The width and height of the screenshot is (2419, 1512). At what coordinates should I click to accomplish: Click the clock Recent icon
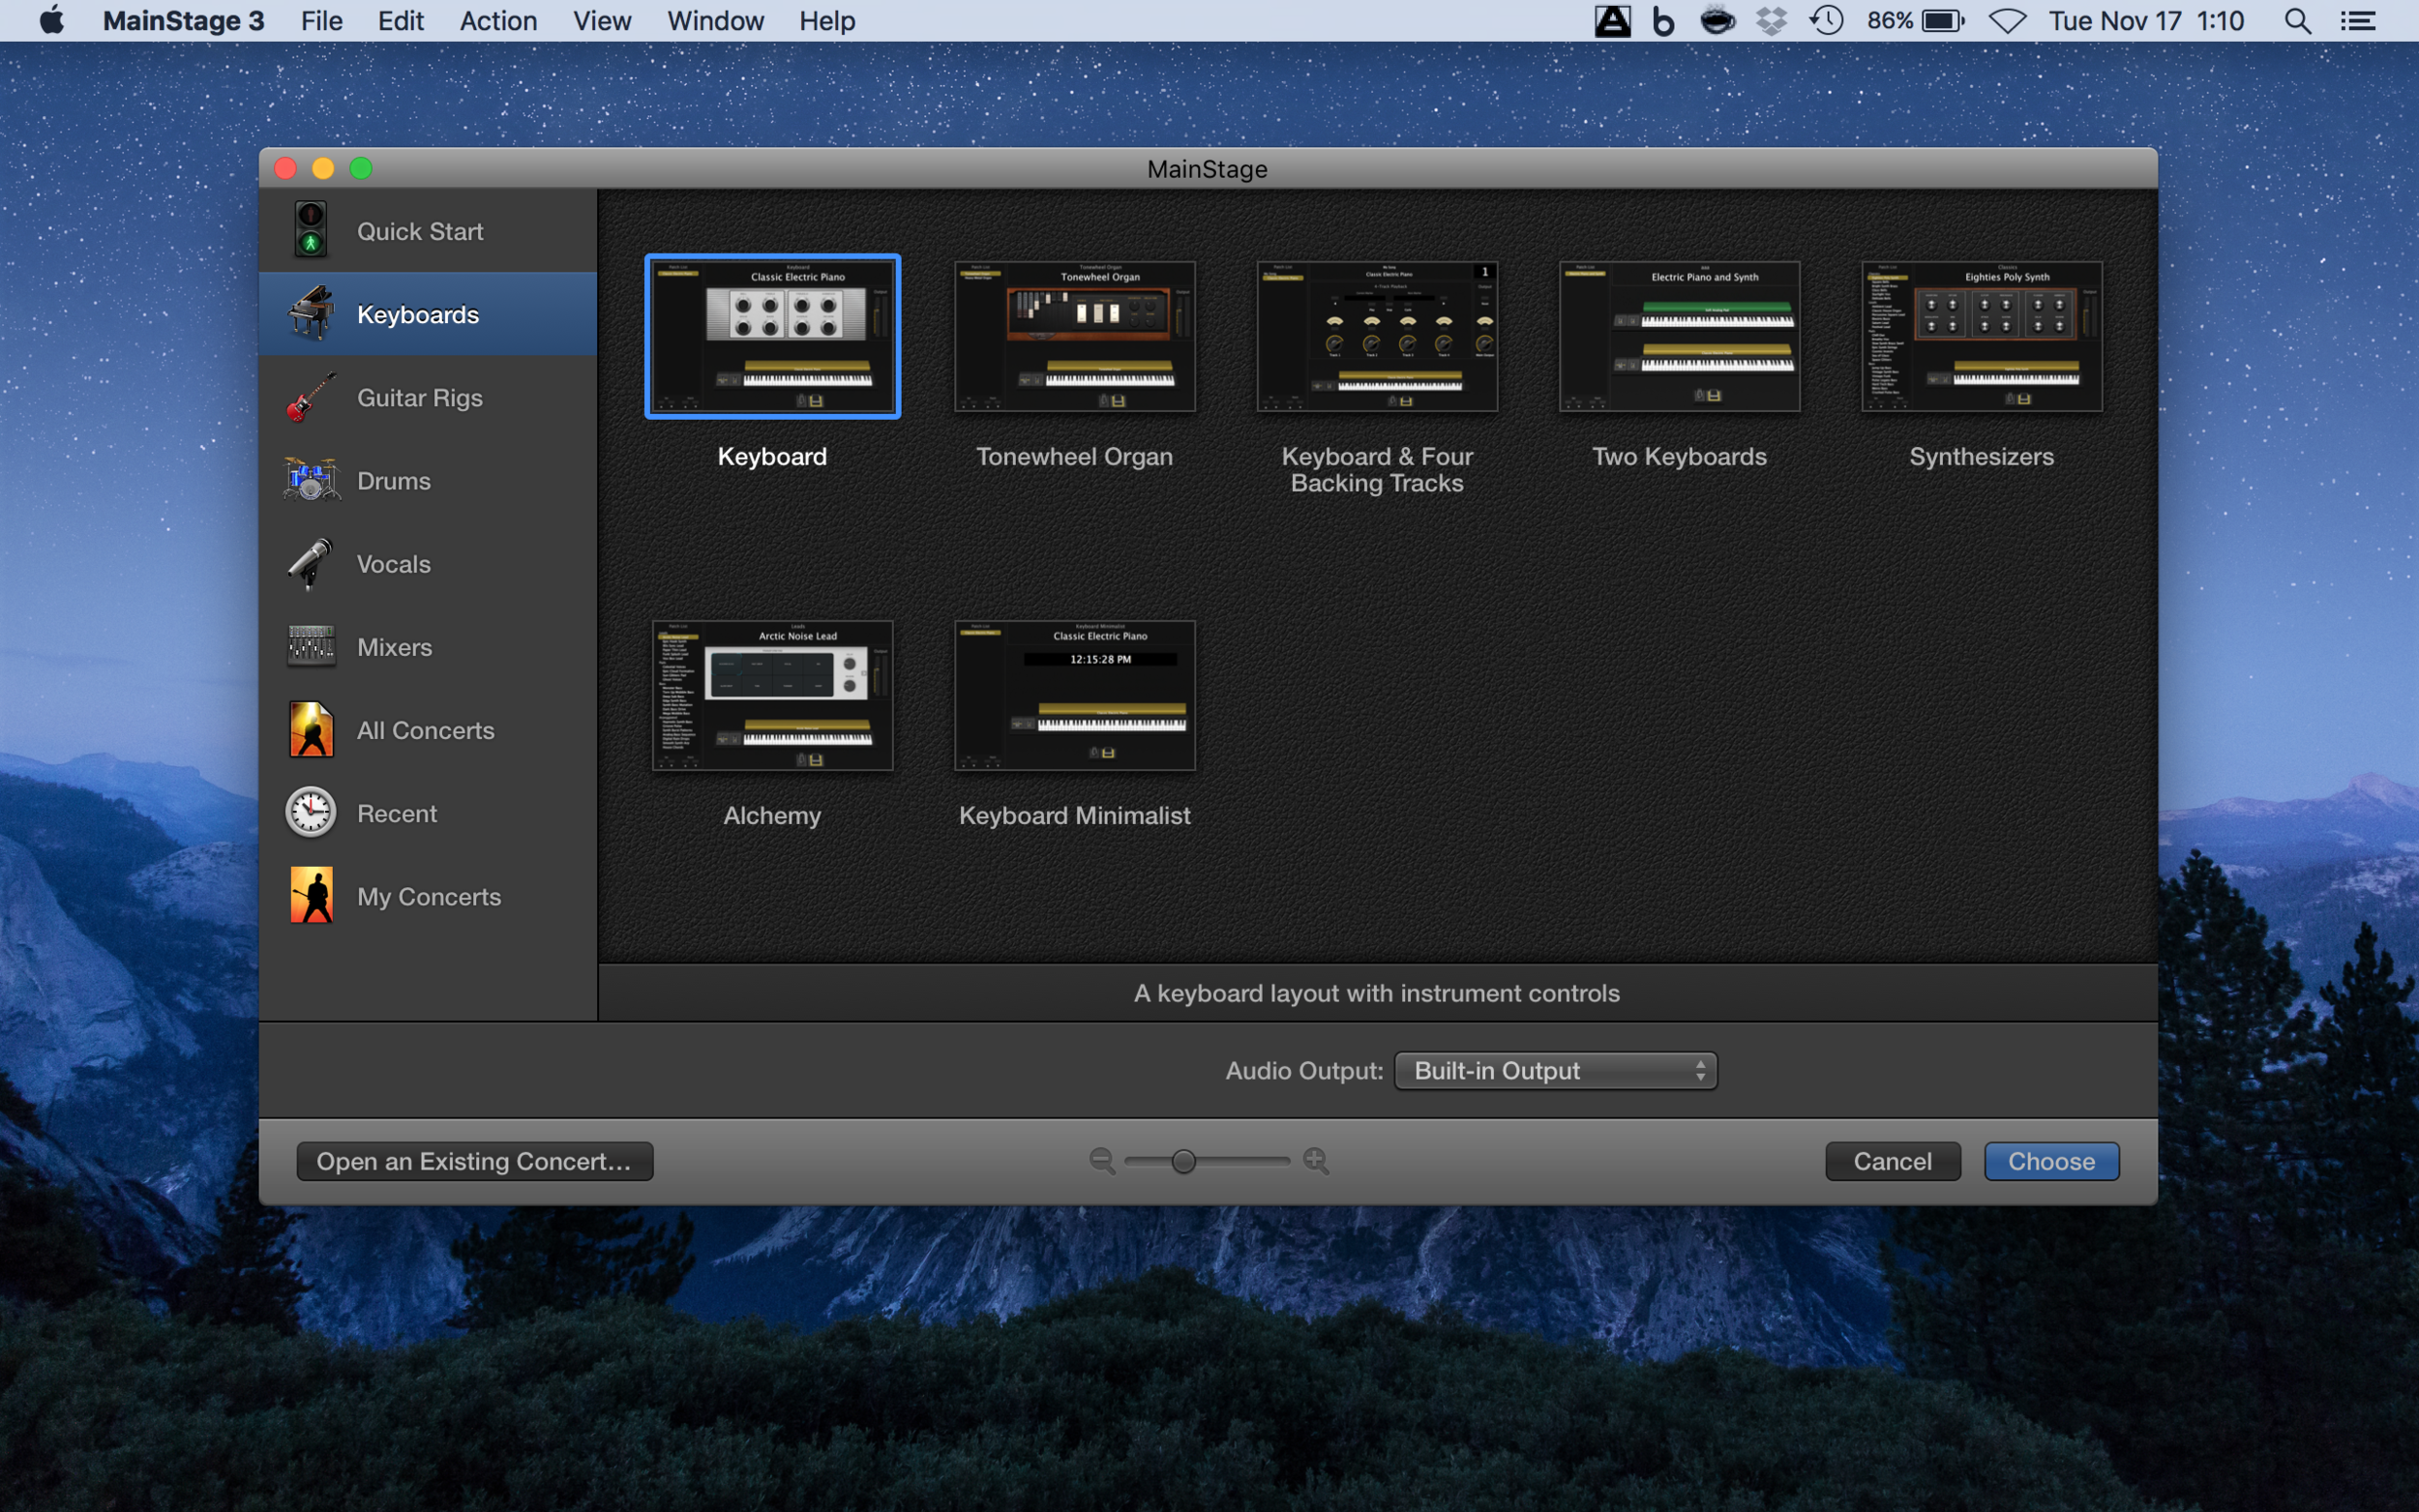click(311, 812)
